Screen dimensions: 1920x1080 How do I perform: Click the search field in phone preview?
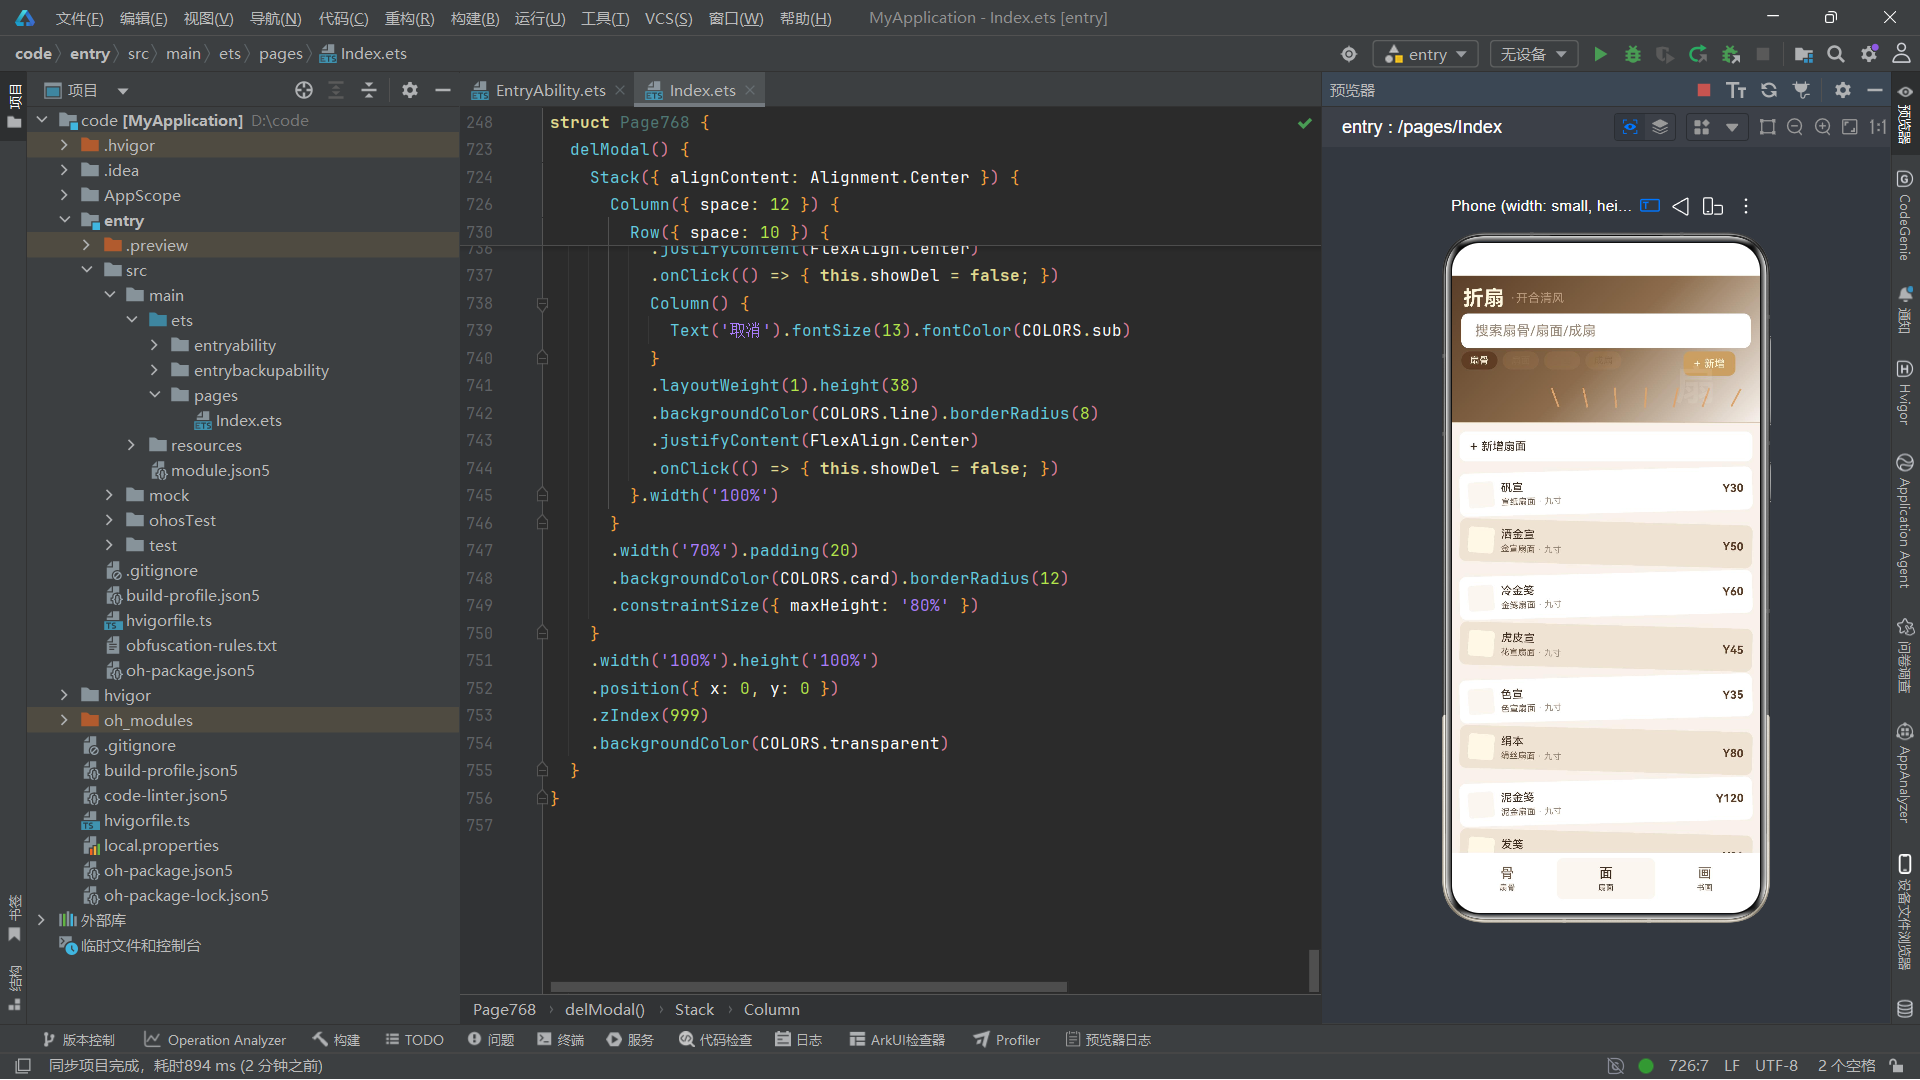click(x=1605, y=330)
